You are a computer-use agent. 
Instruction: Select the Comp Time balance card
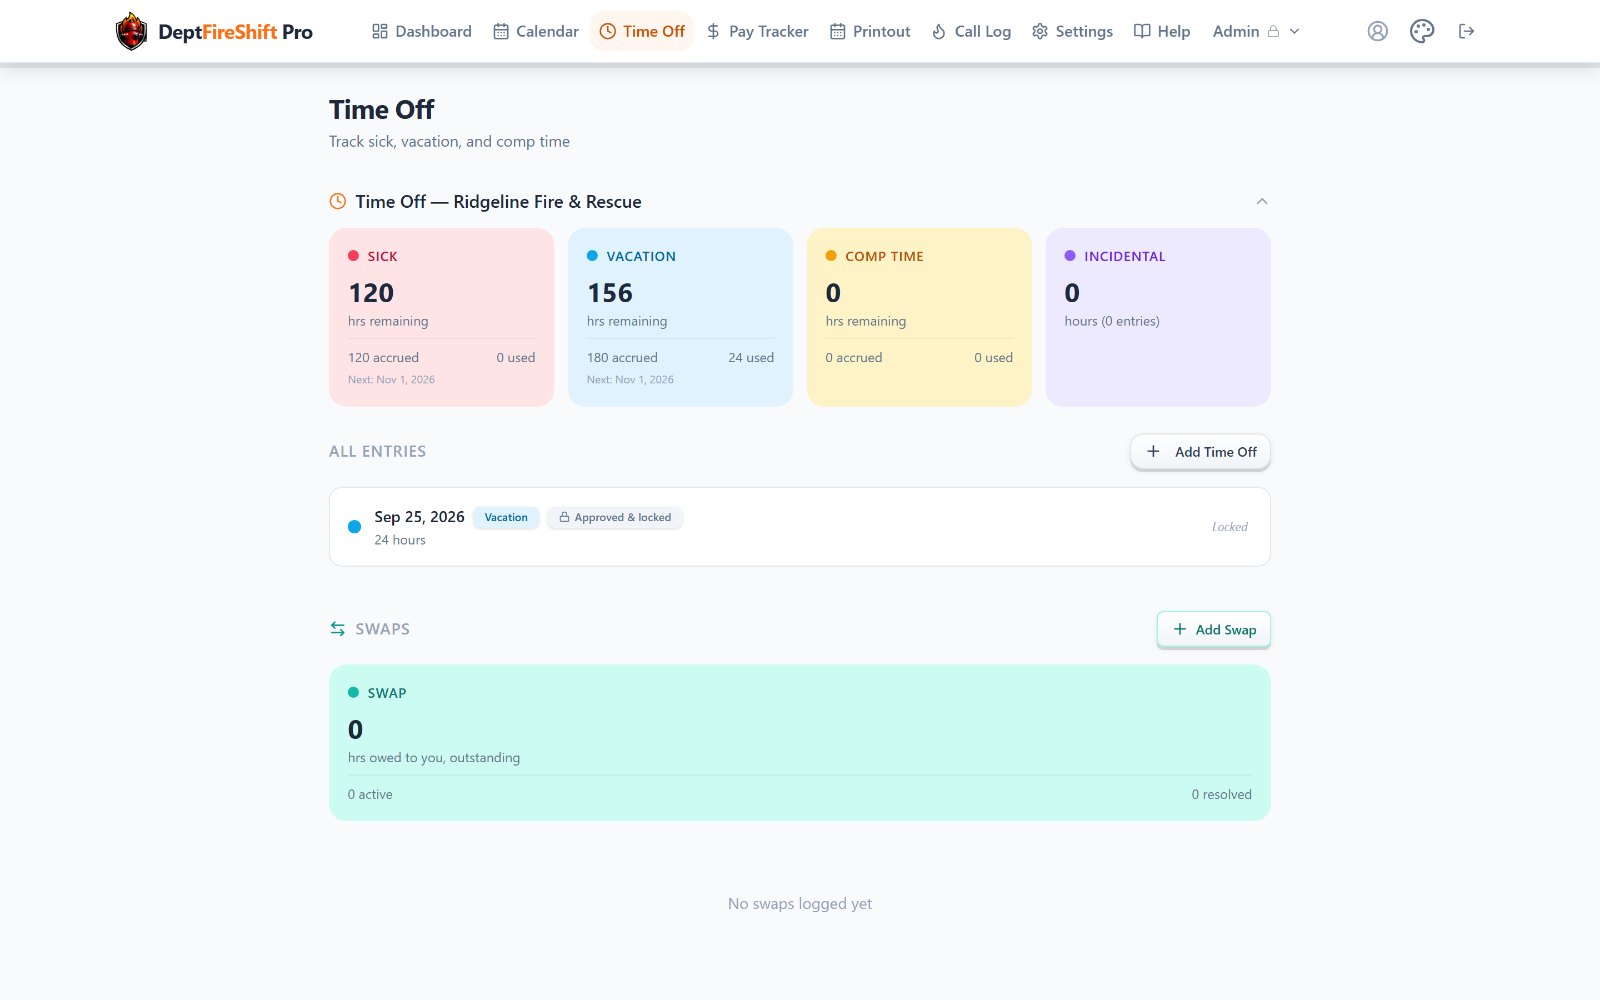[919, 317]
